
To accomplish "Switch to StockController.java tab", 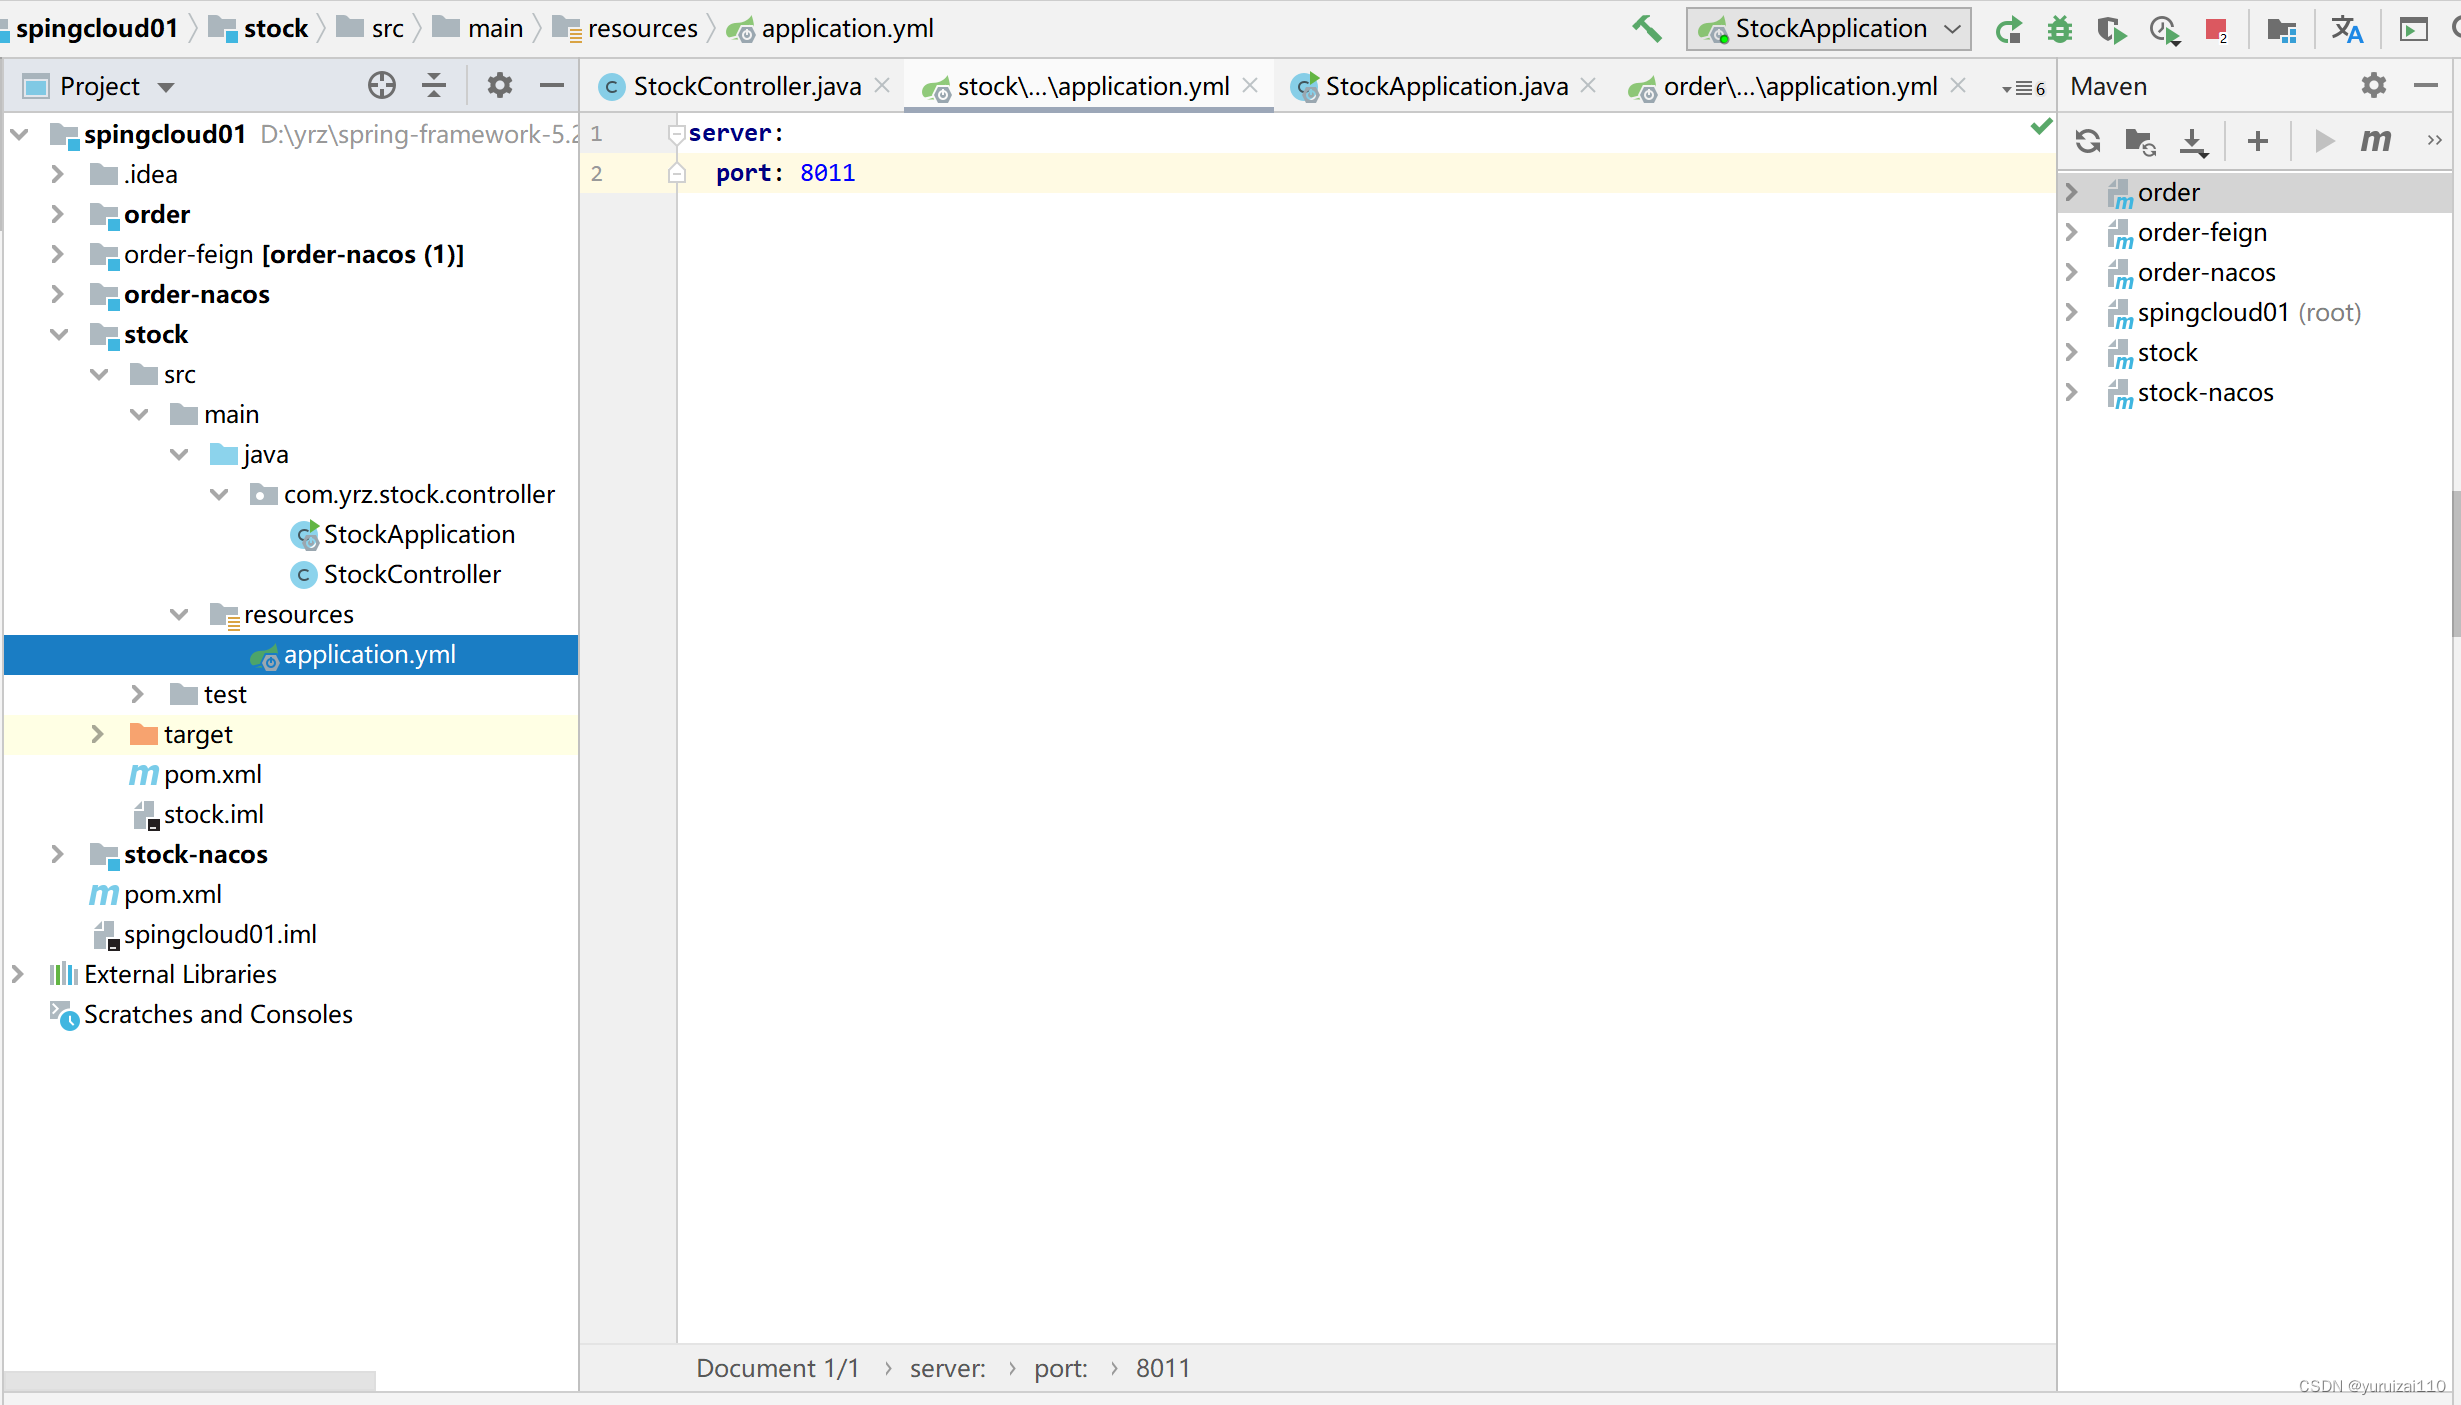I will tap(746, 87).
